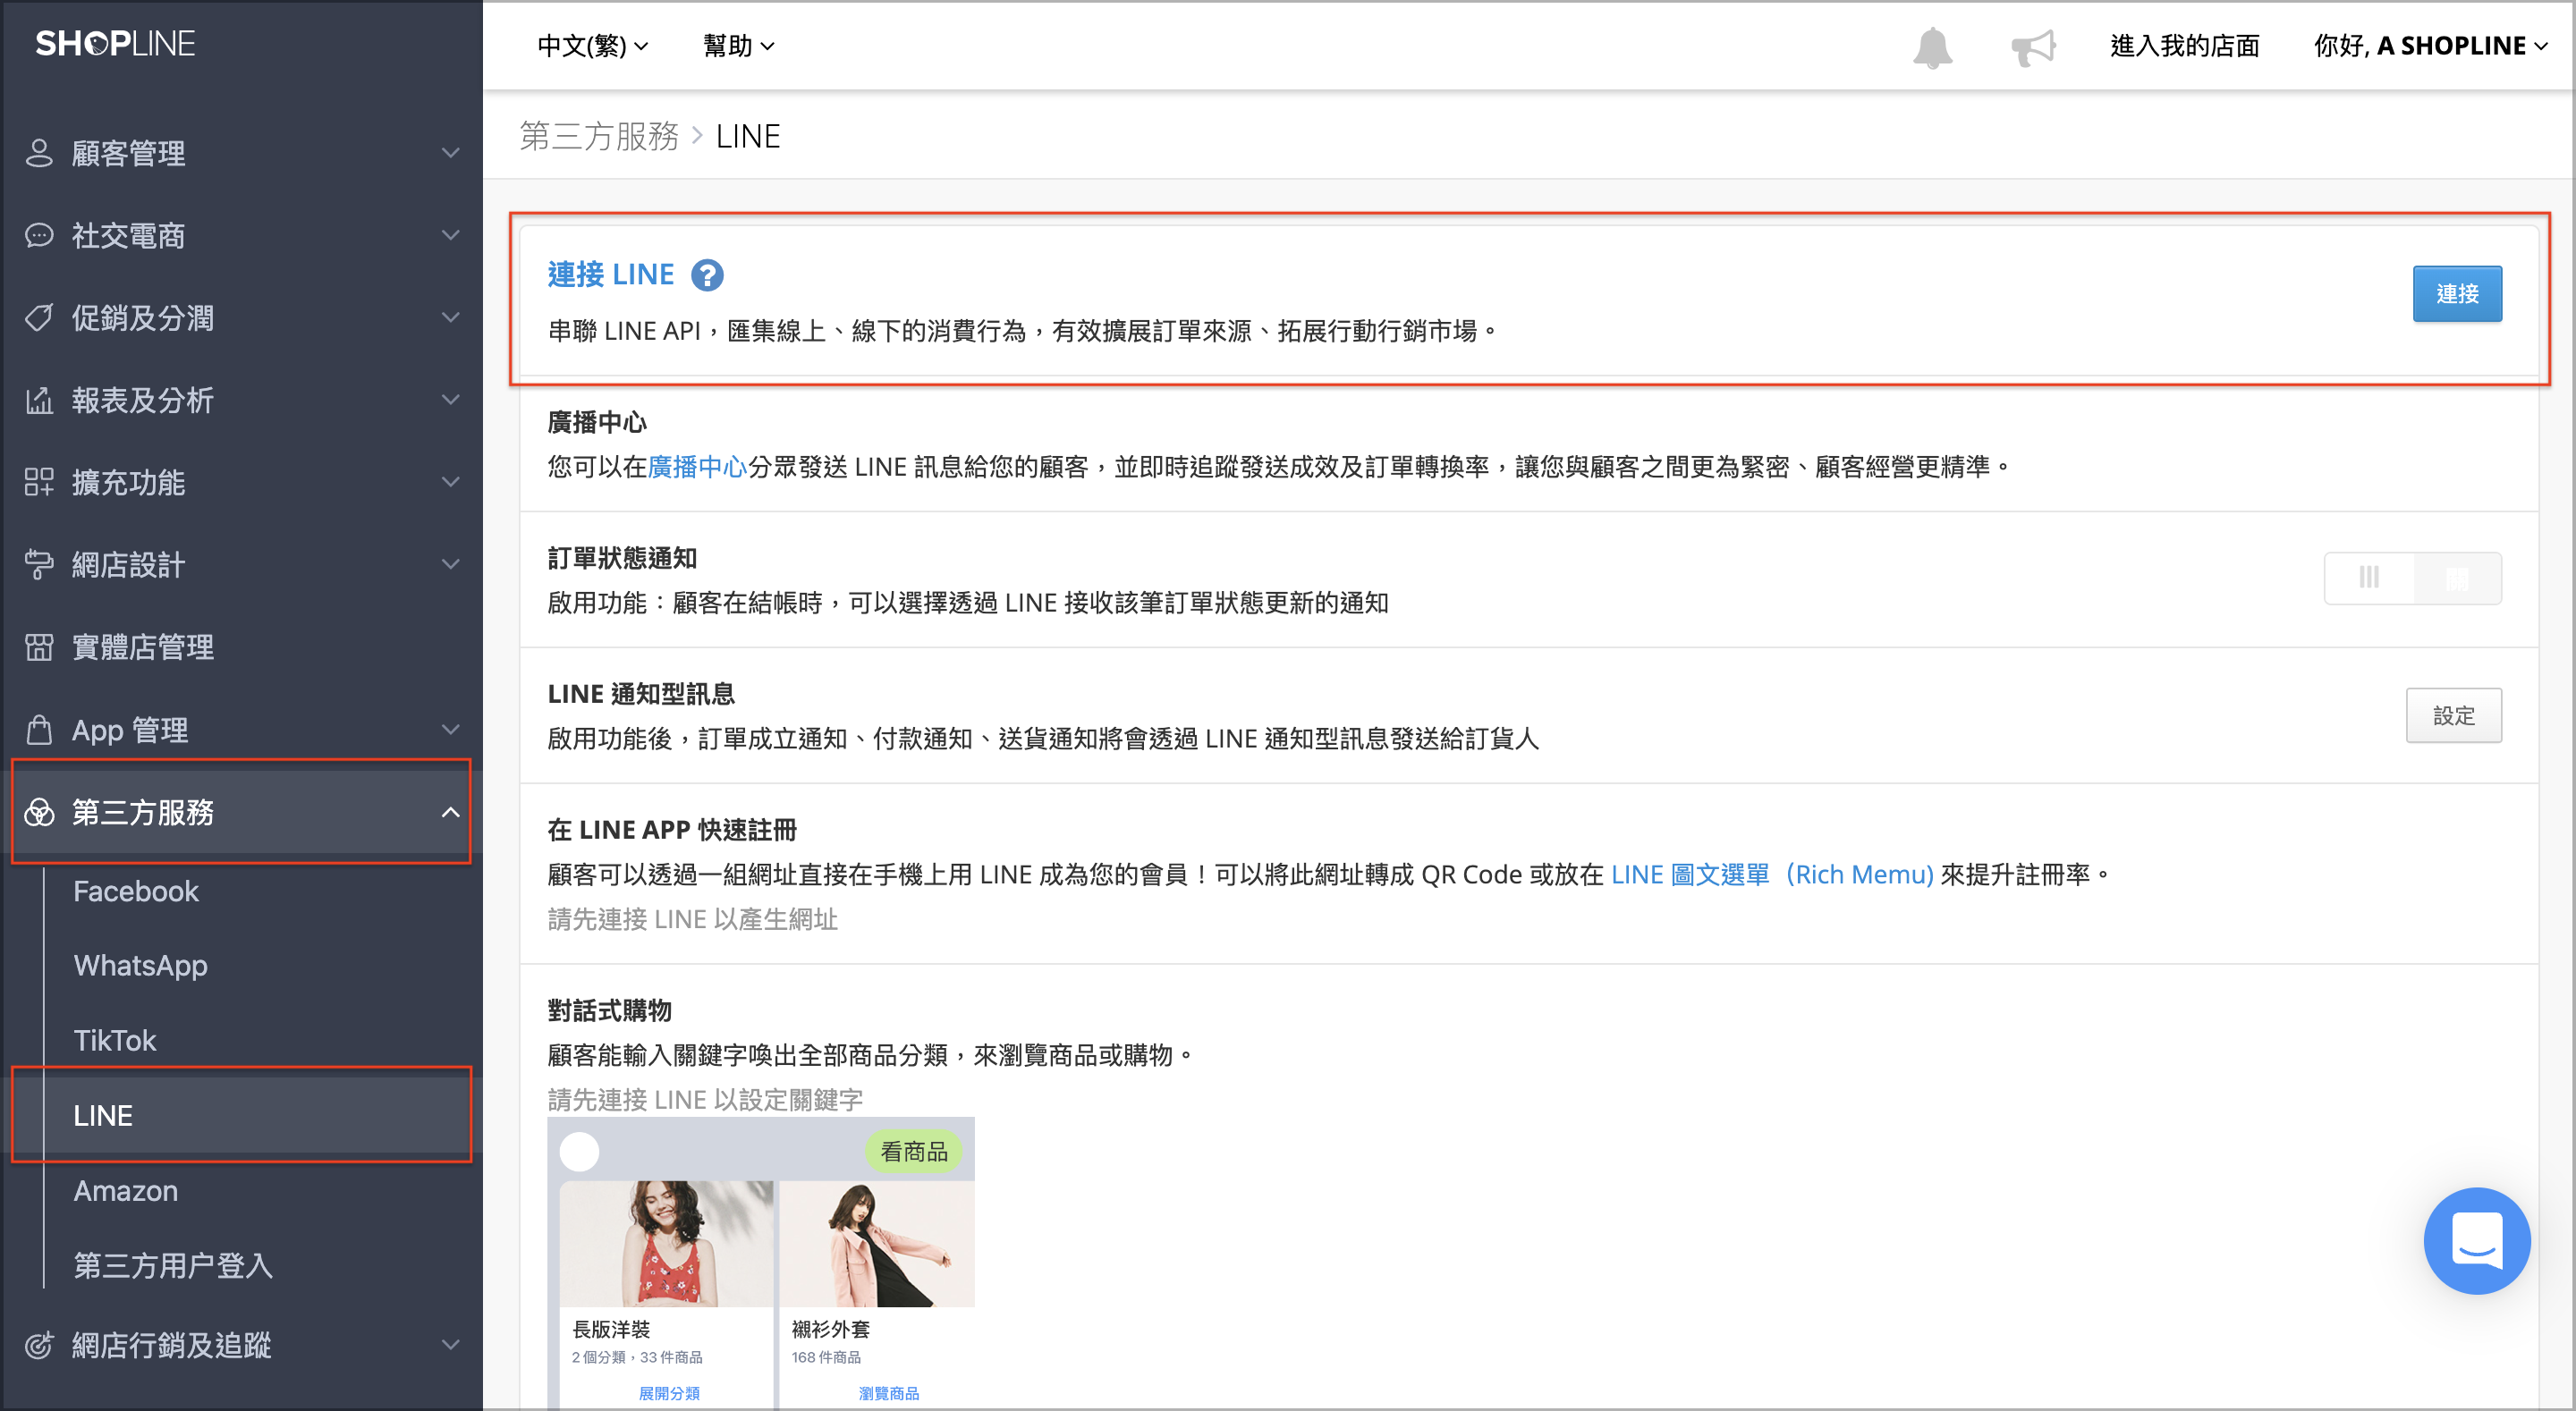The image size is (2576, 1411).
Task: Select Amazon in the sidebar
Action: click(126, 1191)
